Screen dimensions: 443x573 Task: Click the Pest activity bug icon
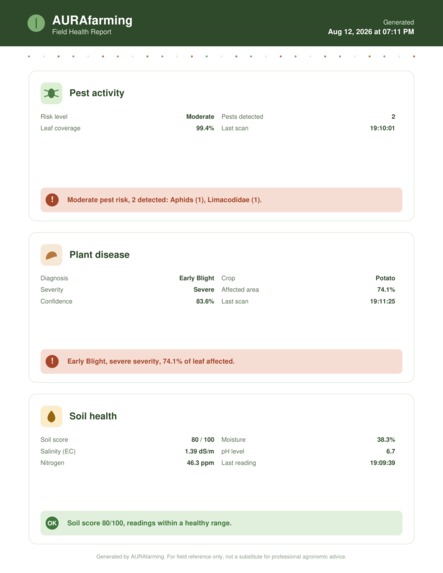51,93
